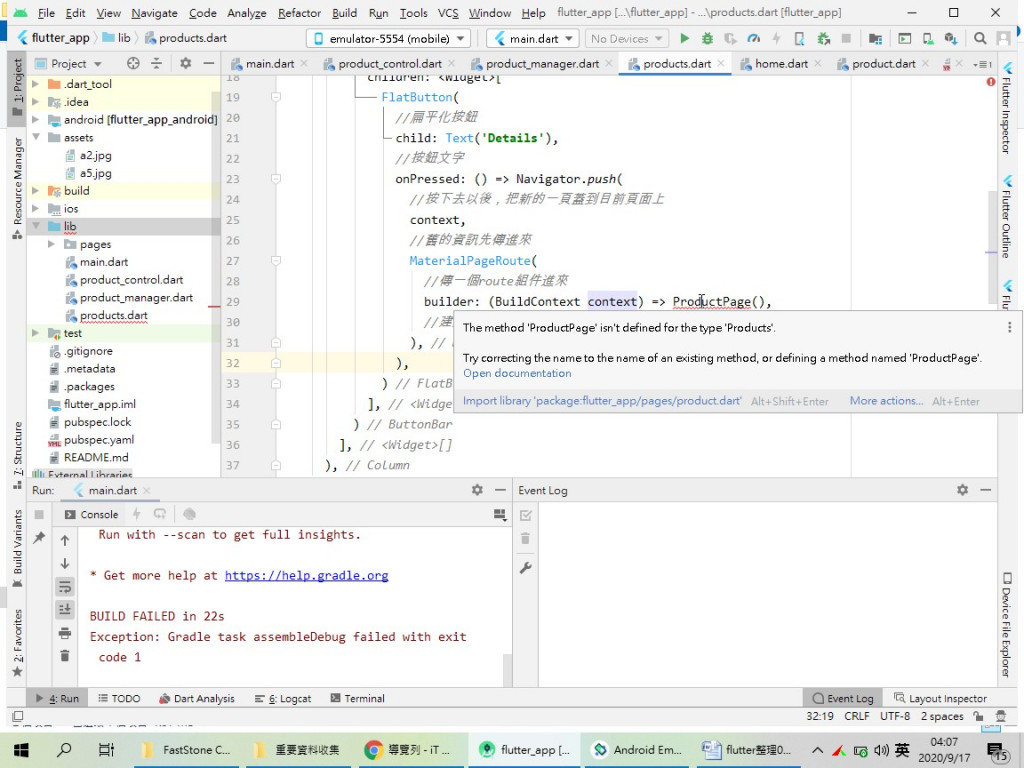Click locate-file target icon in Project panel
Viewport: 1024px width, 768px height.
134,63
